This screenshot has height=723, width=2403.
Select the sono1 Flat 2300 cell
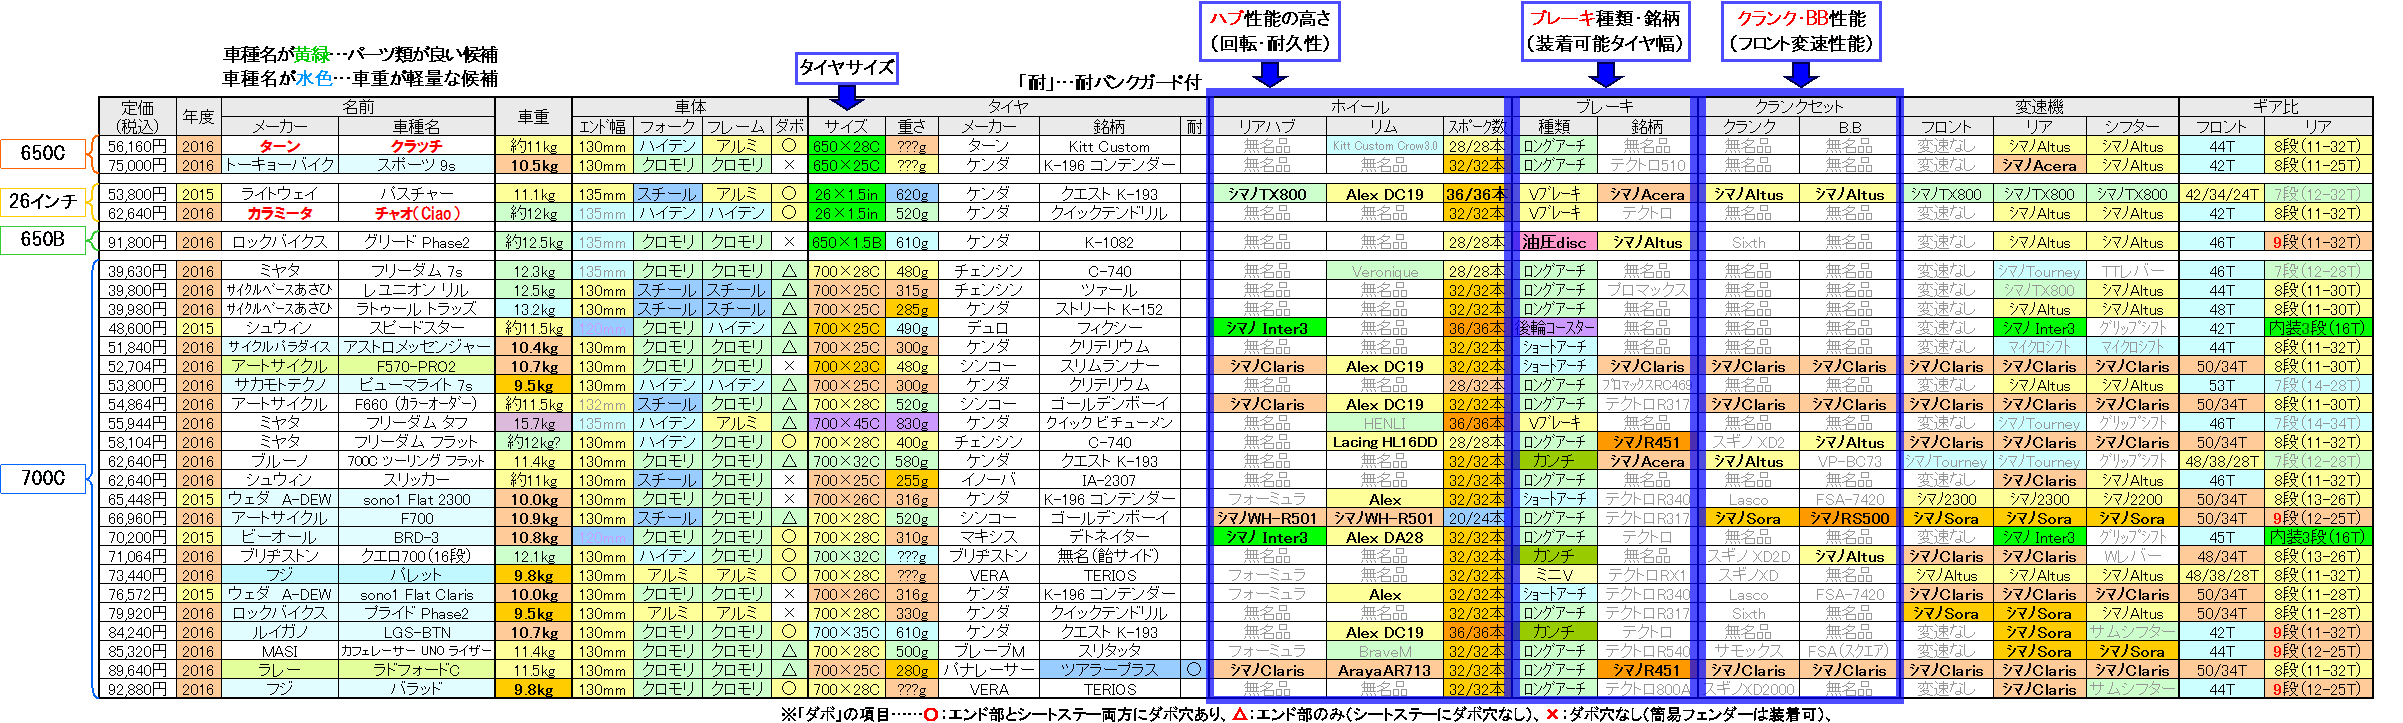[416, 499]
